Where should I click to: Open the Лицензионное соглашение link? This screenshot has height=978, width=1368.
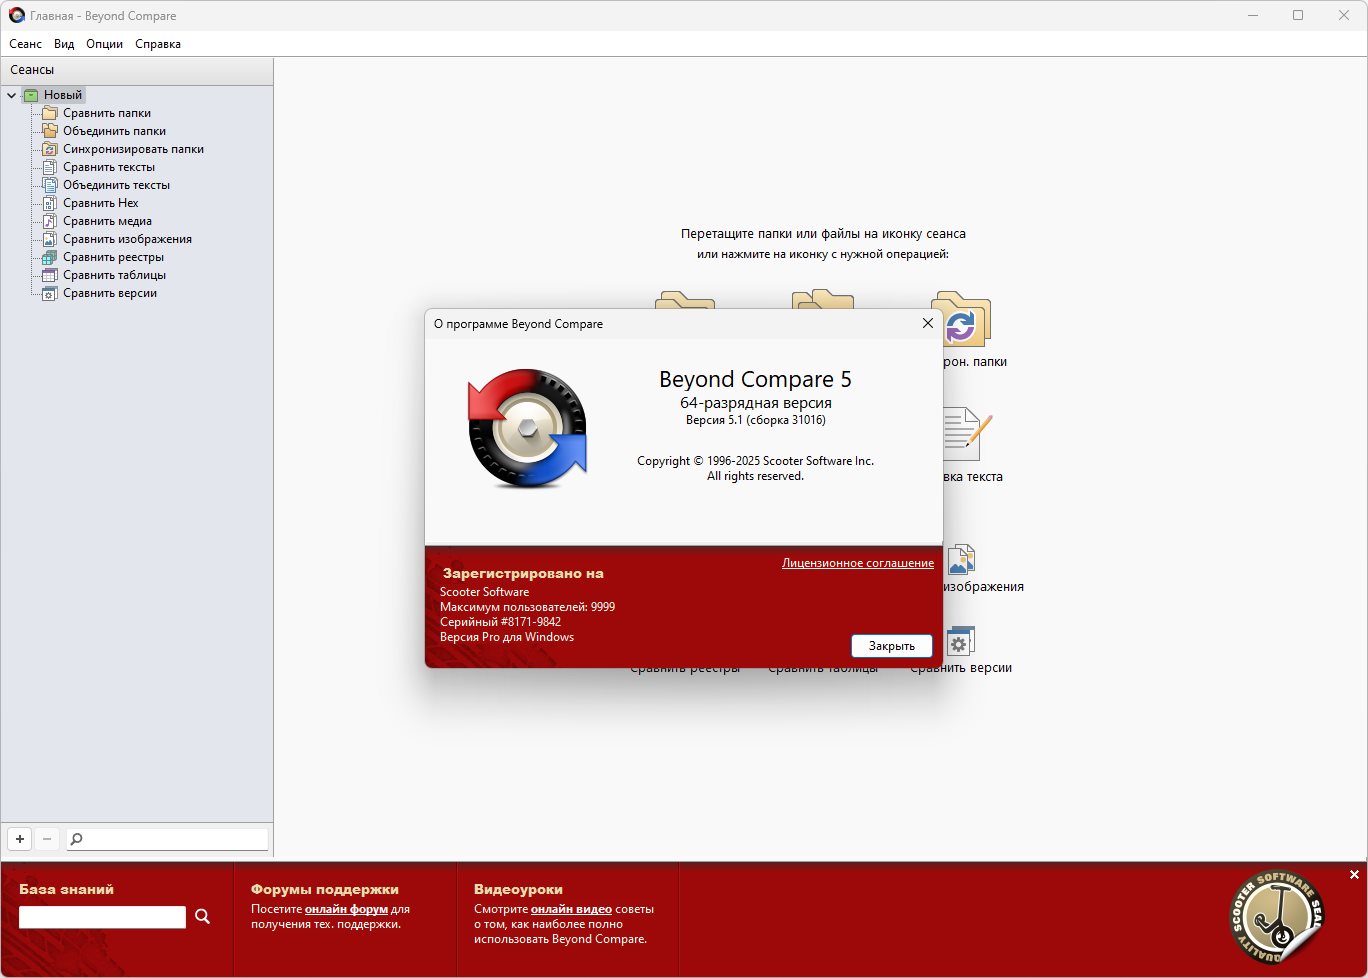[x=858, y=563]
